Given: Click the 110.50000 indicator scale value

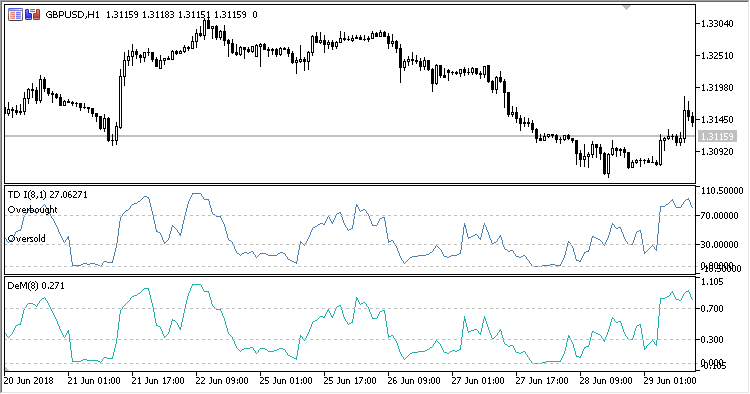Looking at the screenshot, I should [x=722, y=191].
